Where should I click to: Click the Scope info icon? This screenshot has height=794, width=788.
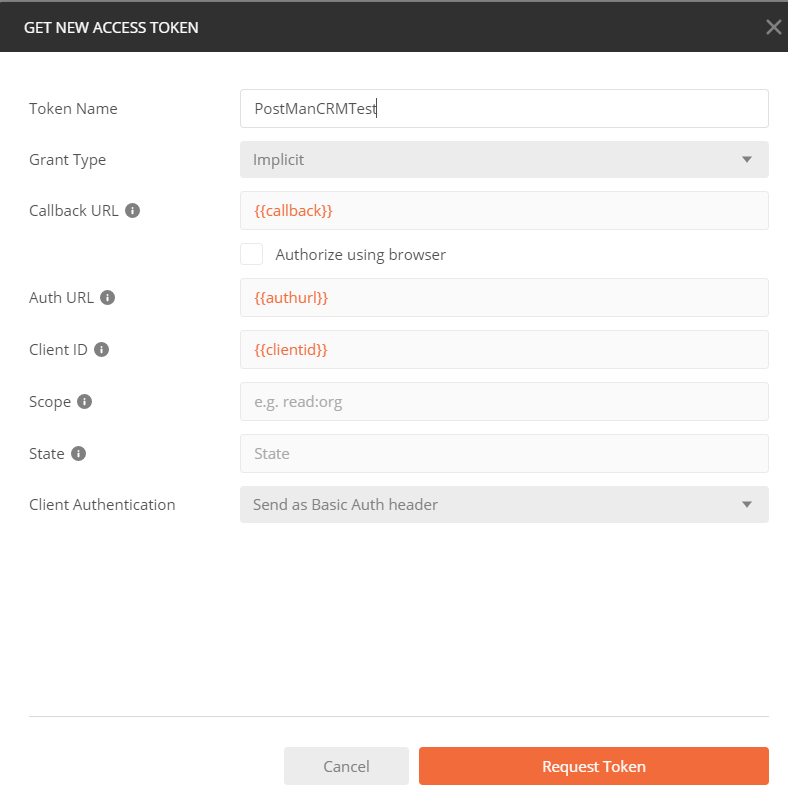tap(85, 402)
